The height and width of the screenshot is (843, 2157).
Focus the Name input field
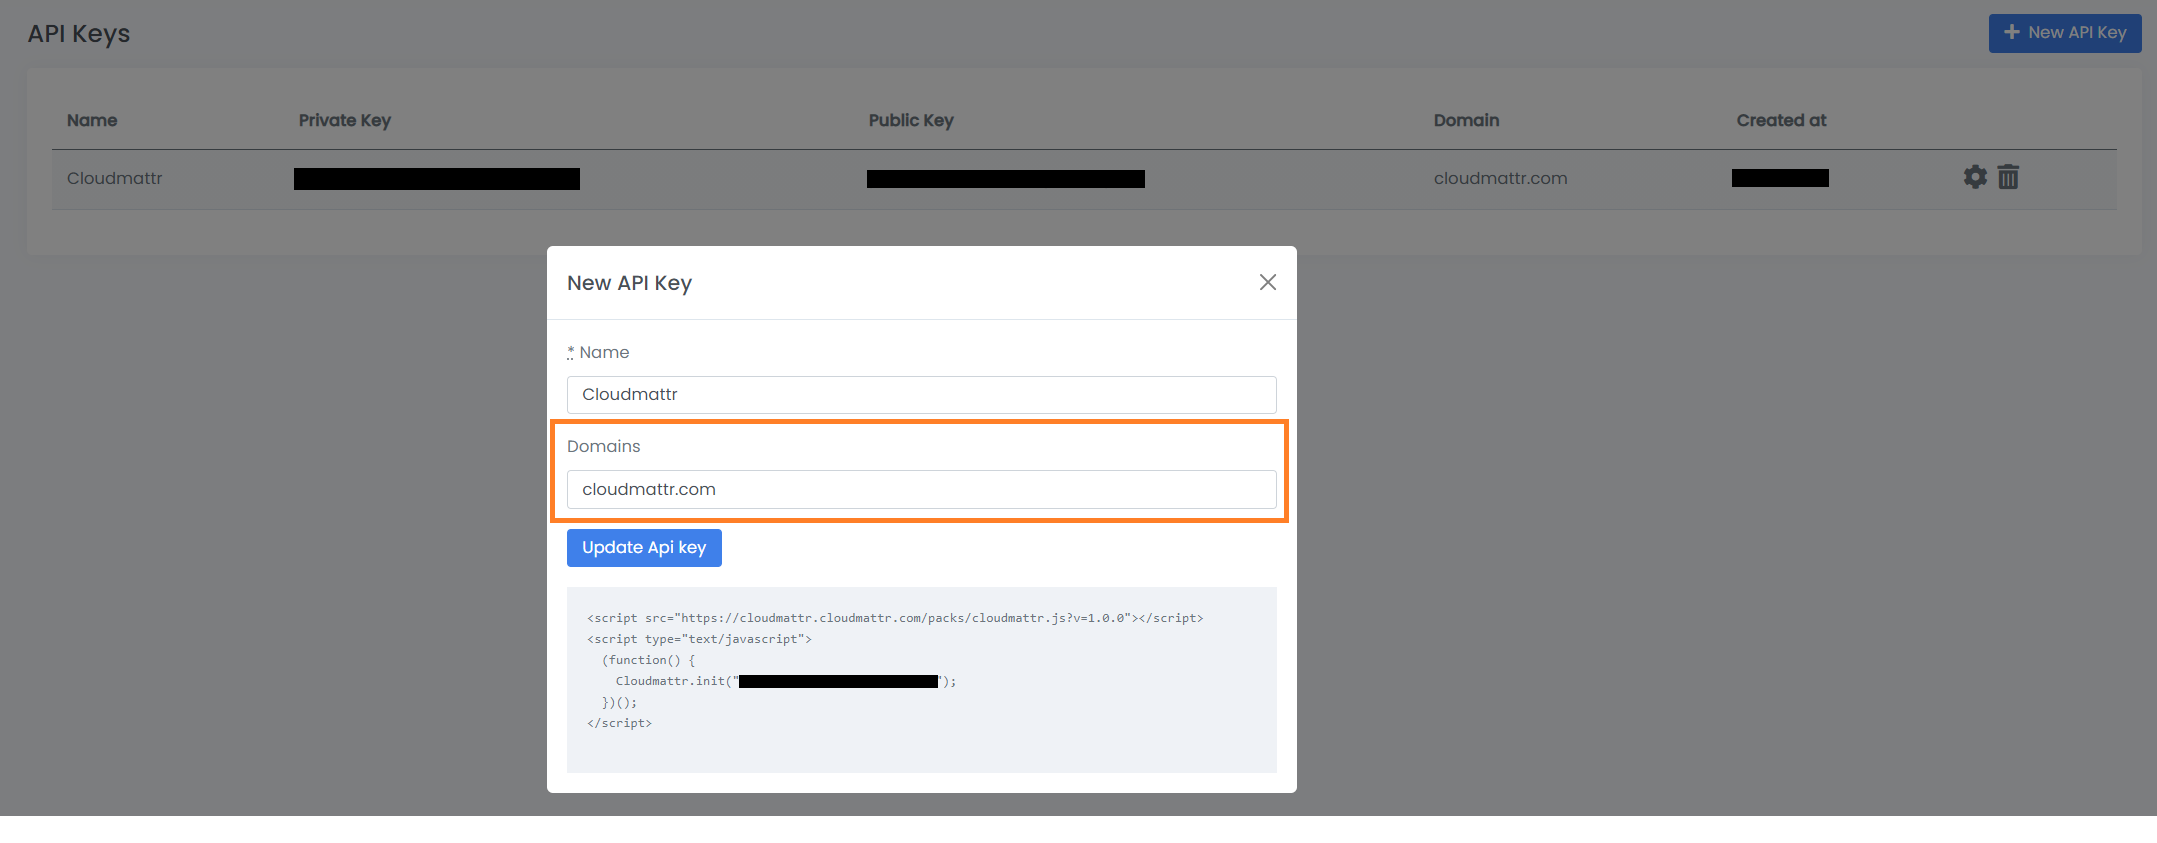point(922,395)
